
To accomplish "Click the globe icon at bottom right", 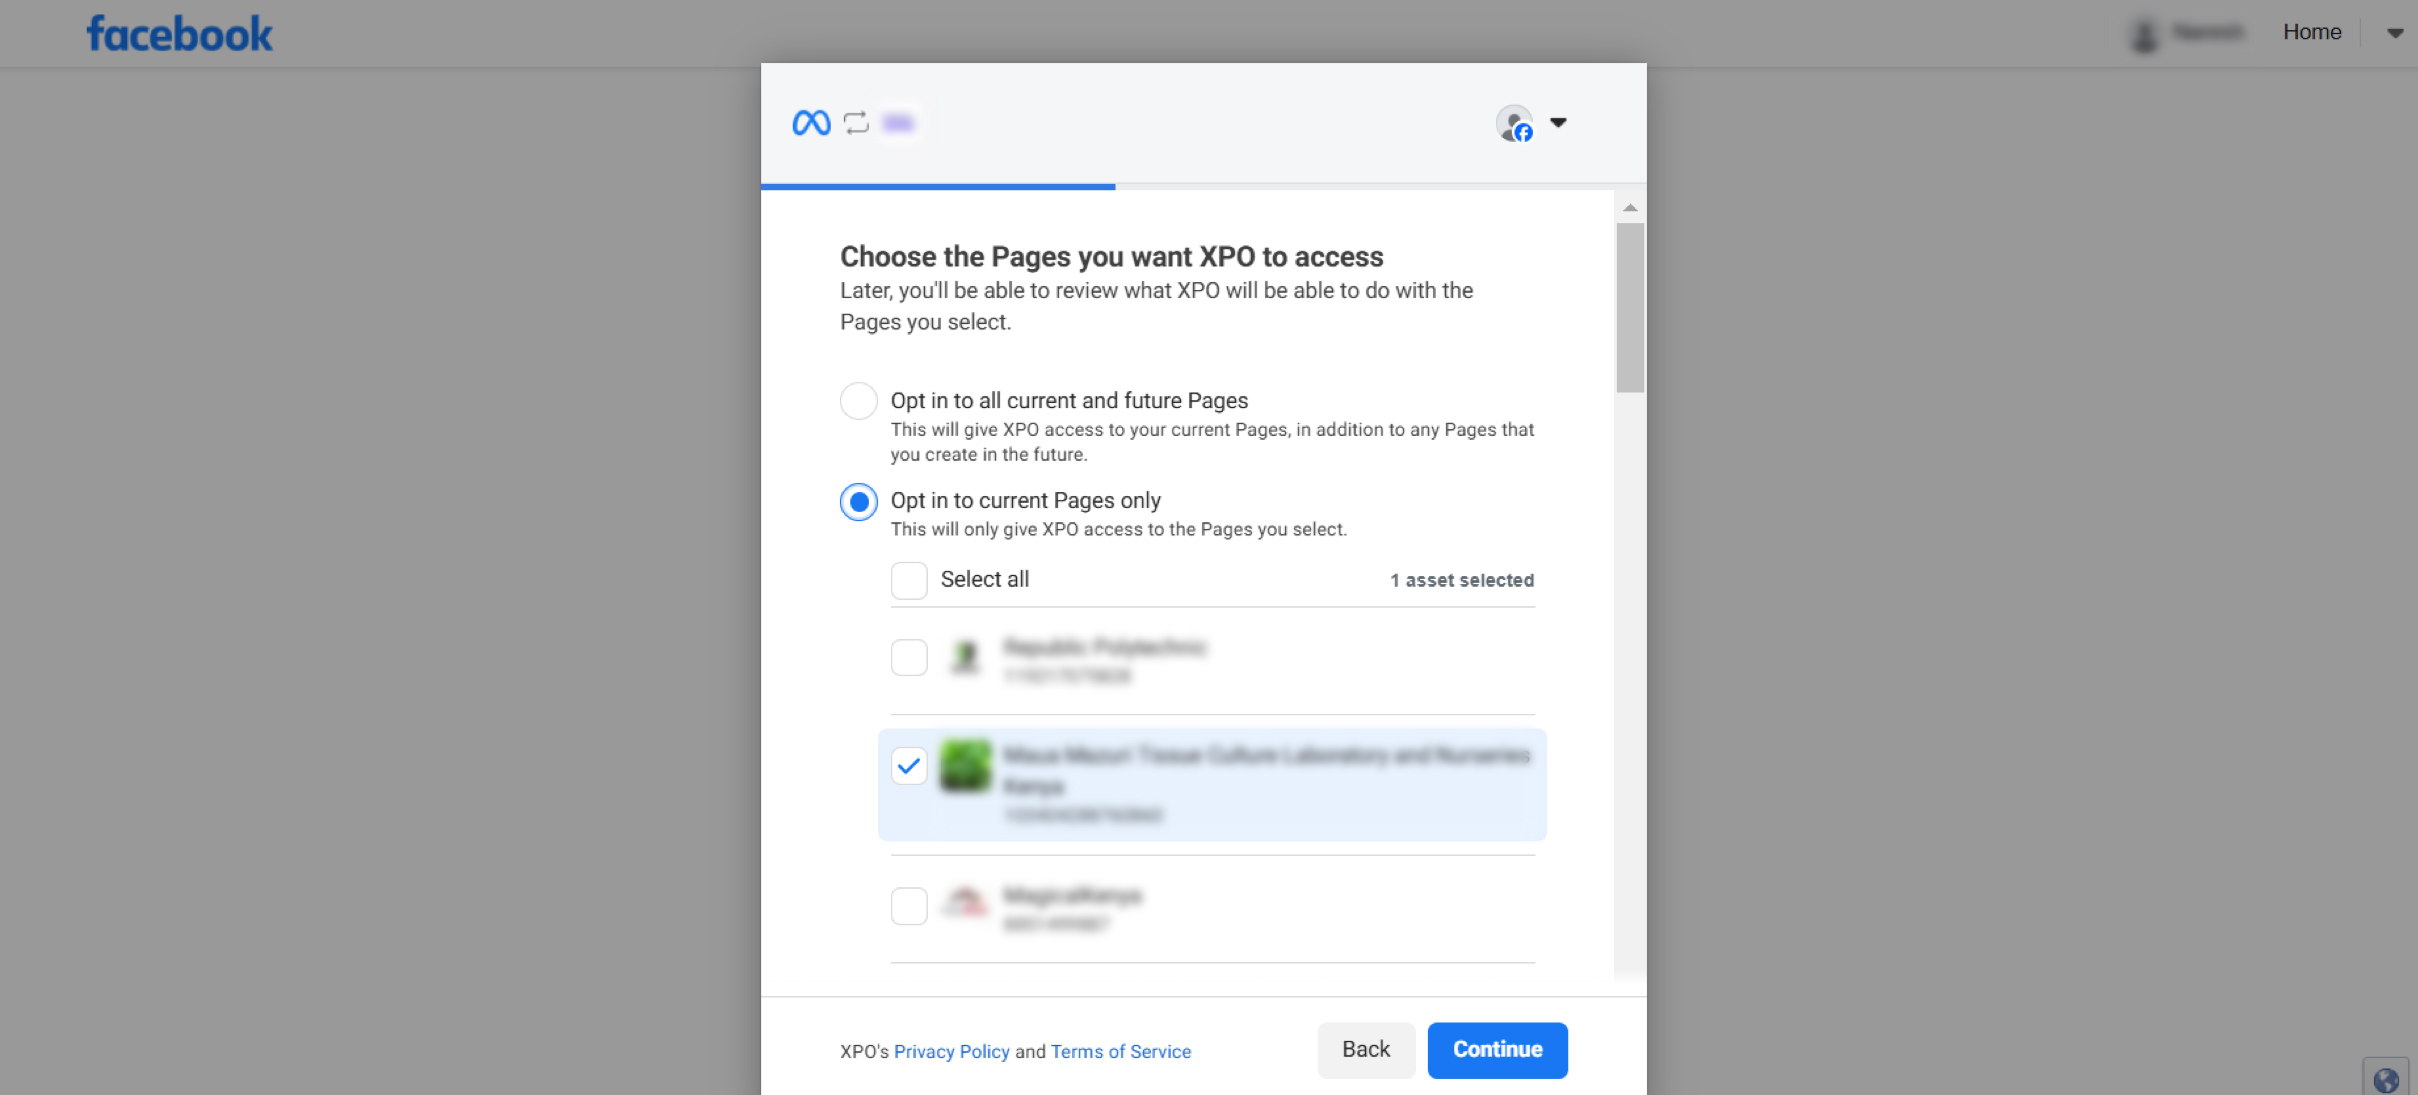I will (x=2385, y=1080).
